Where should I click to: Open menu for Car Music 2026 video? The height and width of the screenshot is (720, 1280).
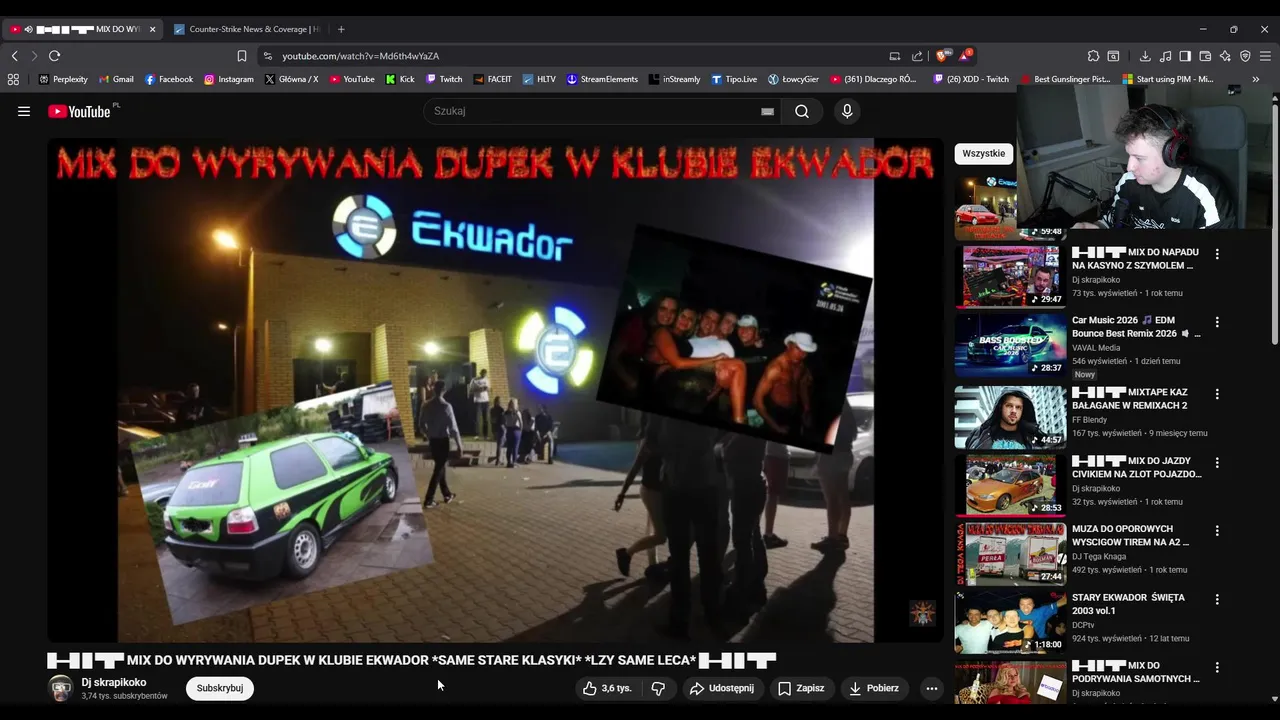1217,322
